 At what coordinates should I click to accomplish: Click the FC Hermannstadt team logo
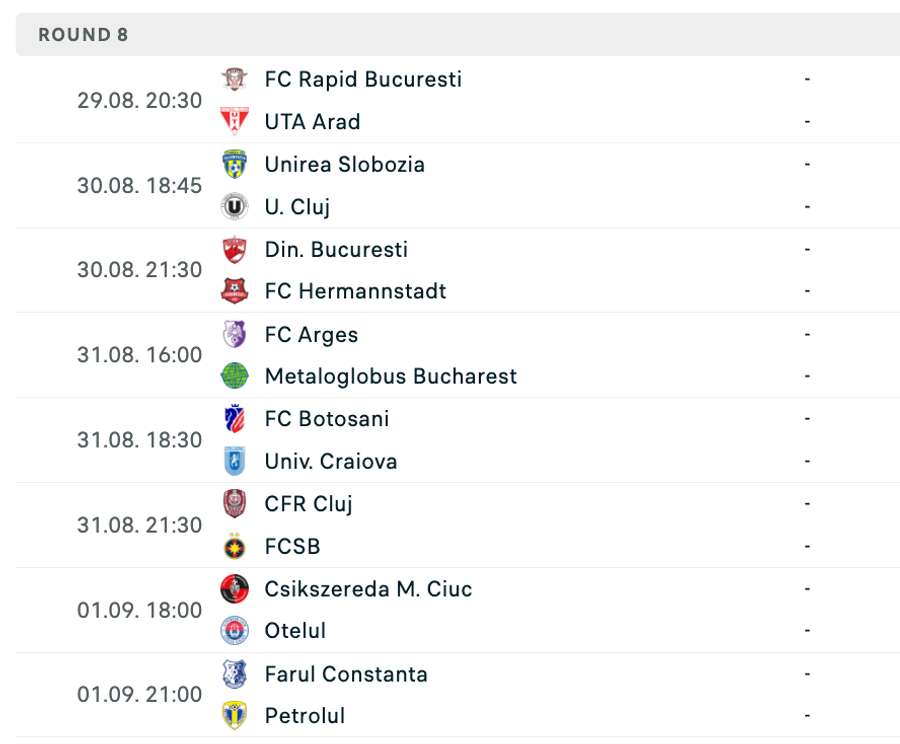pyautogui.click(x=234, y=291)
